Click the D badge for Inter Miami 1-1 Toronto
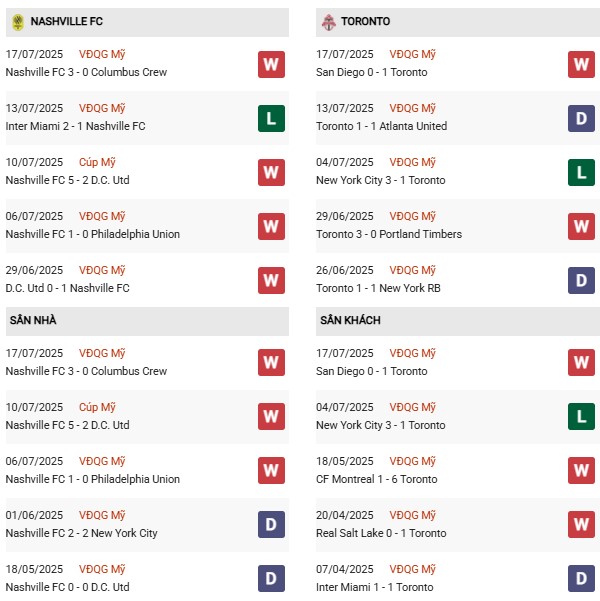This screenshot has width=600, height=601. 582,578
